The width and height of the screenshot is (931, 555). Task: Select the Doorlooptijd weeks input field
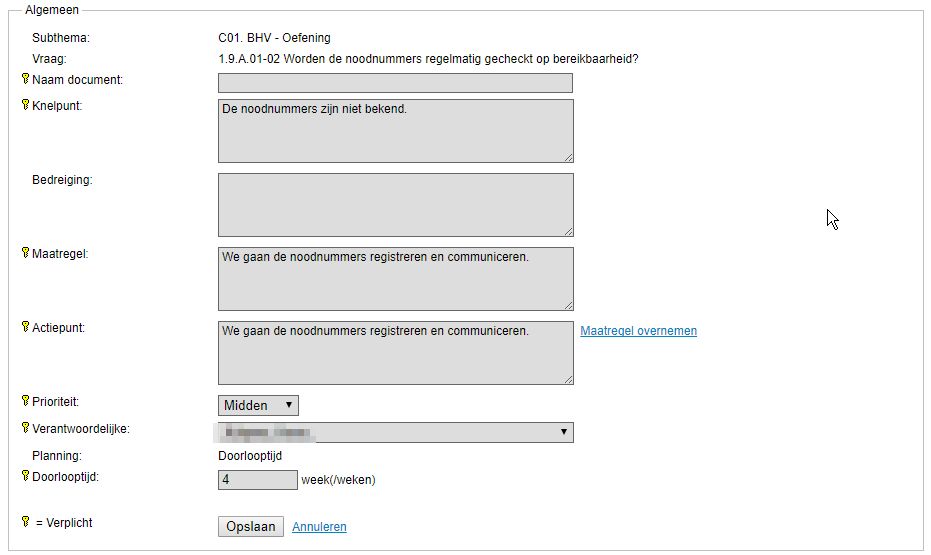pos(257,480)
